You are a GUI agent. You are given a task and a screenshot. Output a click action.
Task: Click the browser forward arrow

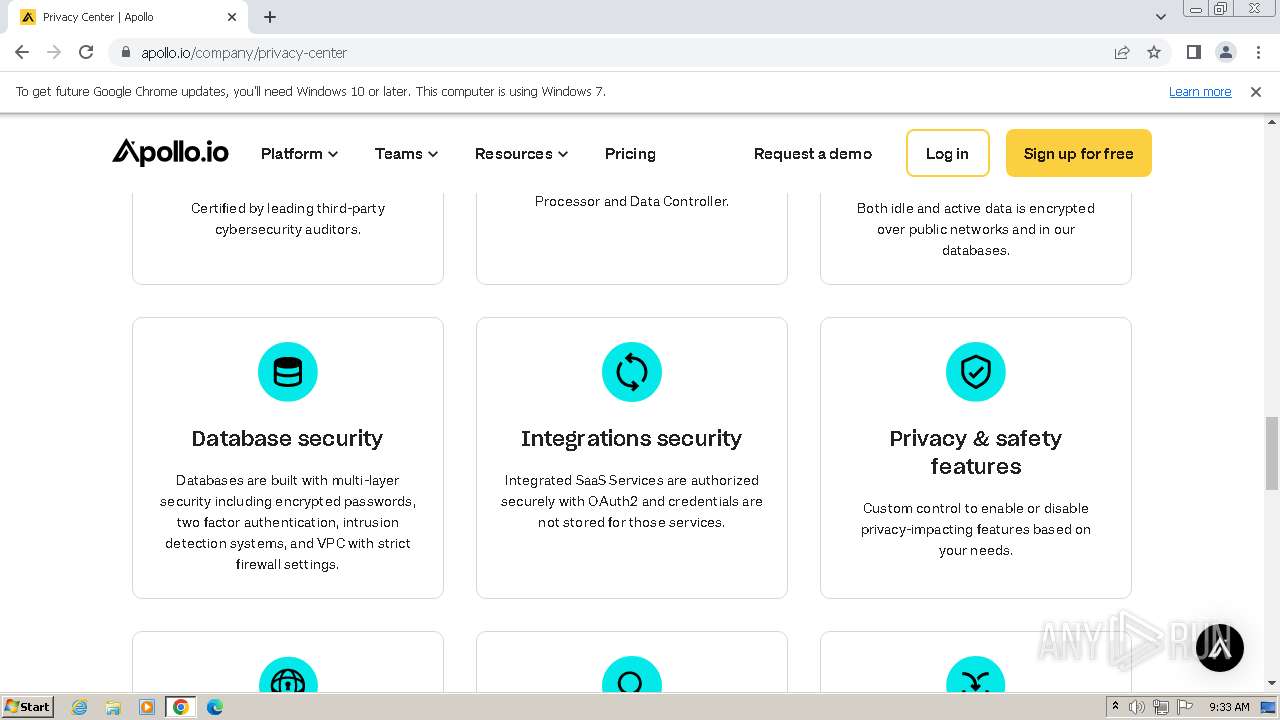54,52
